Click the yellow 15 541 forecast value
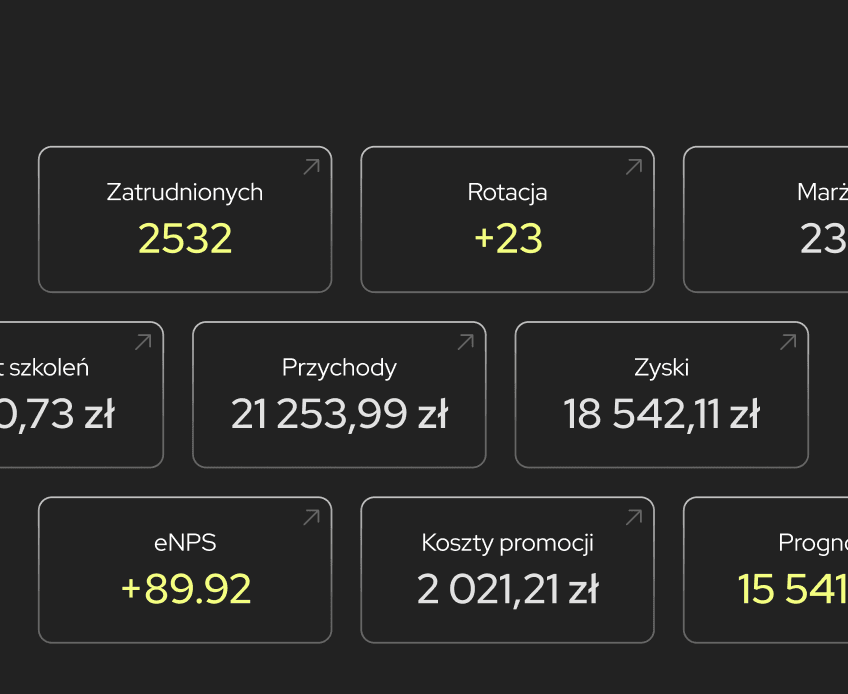 click(x=792, y=589)
